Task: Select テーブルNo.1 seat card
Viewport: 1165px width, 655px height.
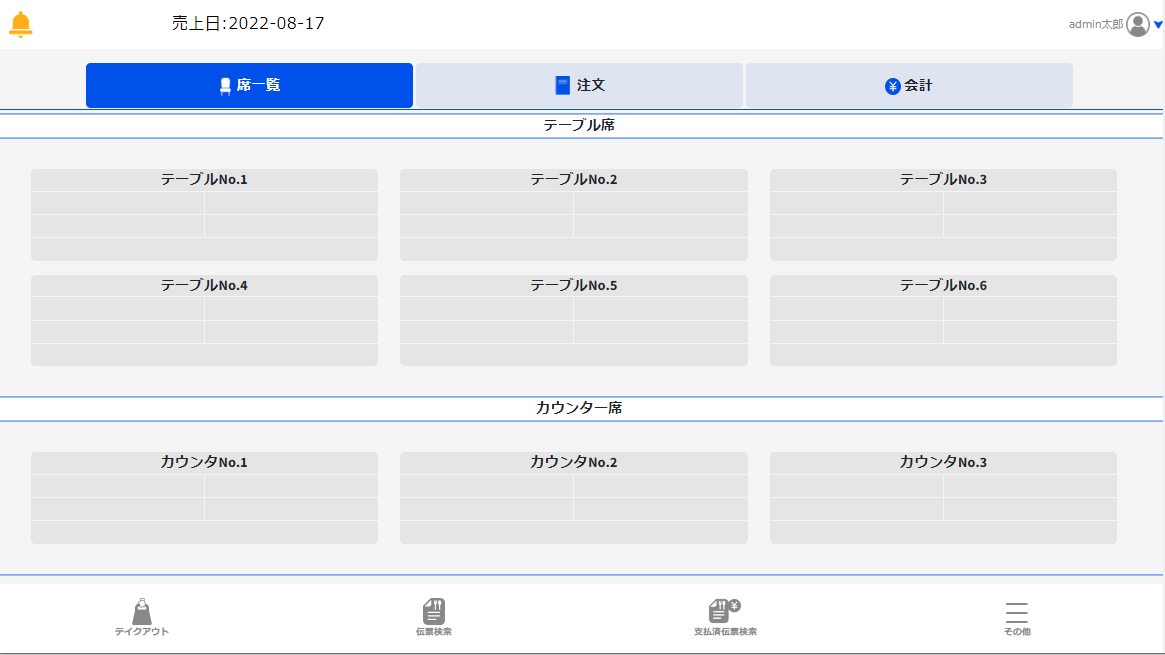Action: pos(204,215)
